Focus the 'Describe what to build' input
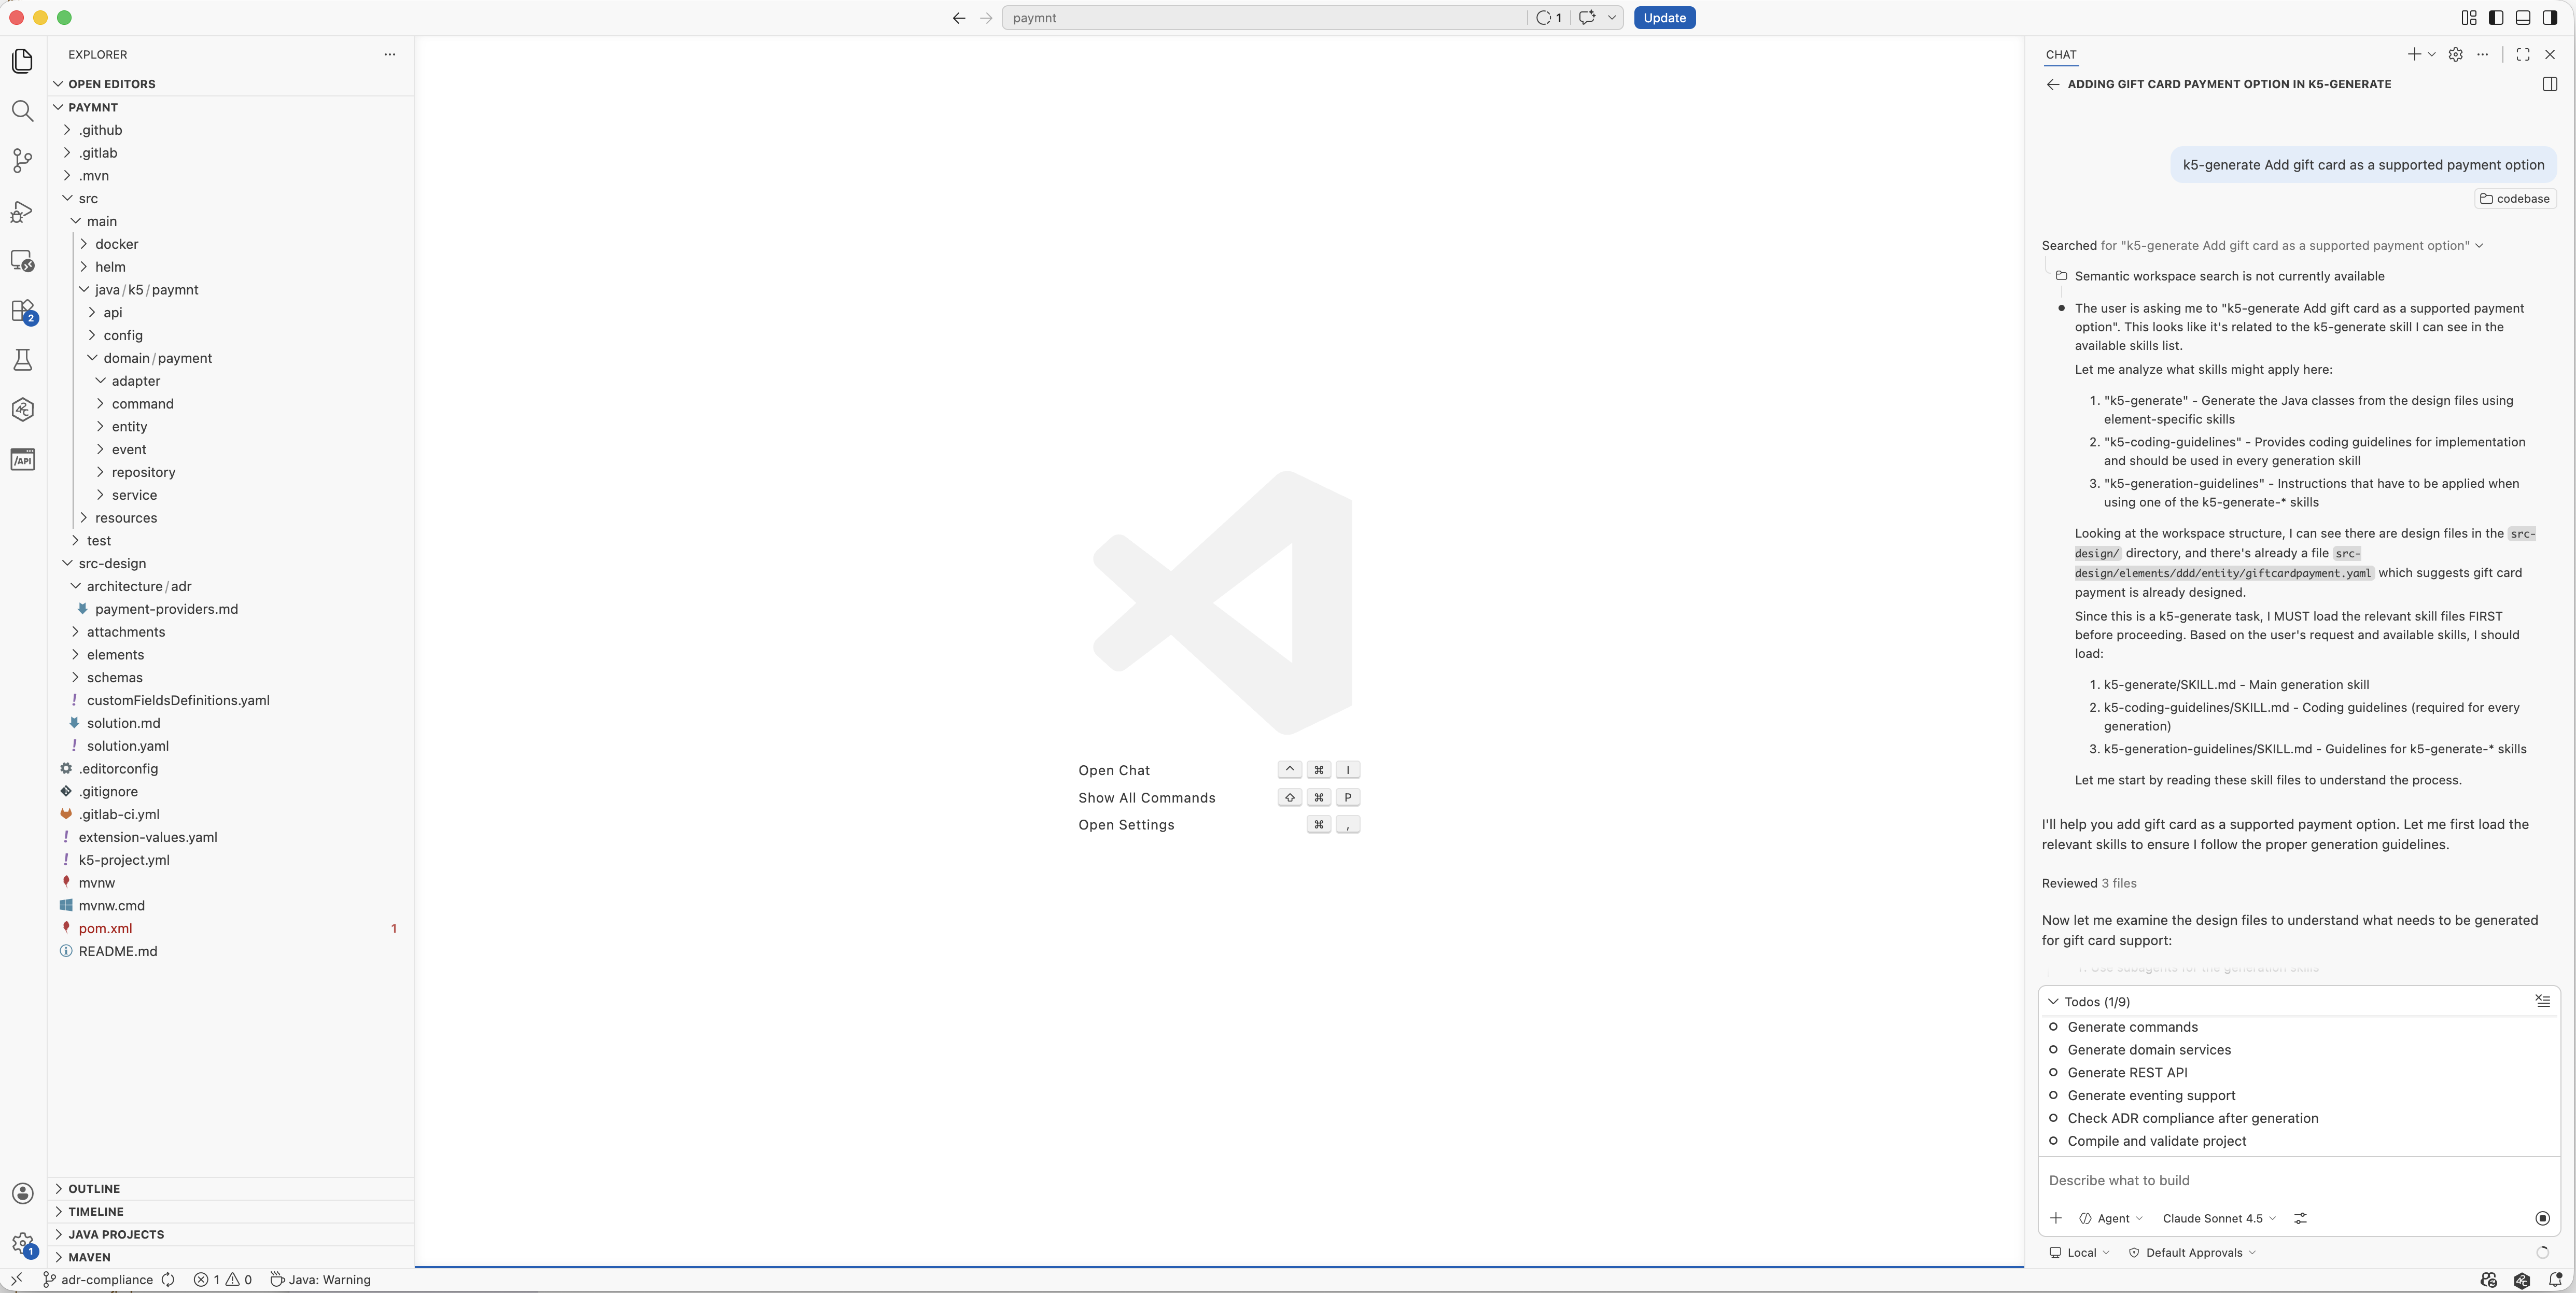 [x=2298, y=1181]
